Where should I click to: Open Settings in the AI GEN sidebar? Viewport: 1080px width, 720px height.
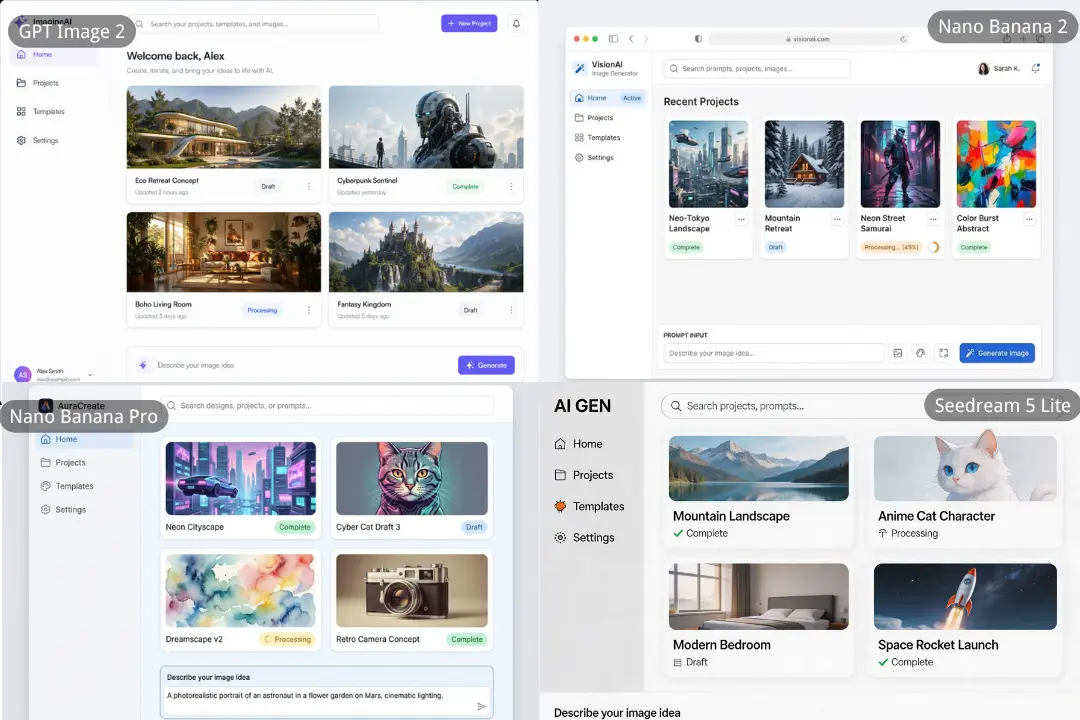[584, 537]
